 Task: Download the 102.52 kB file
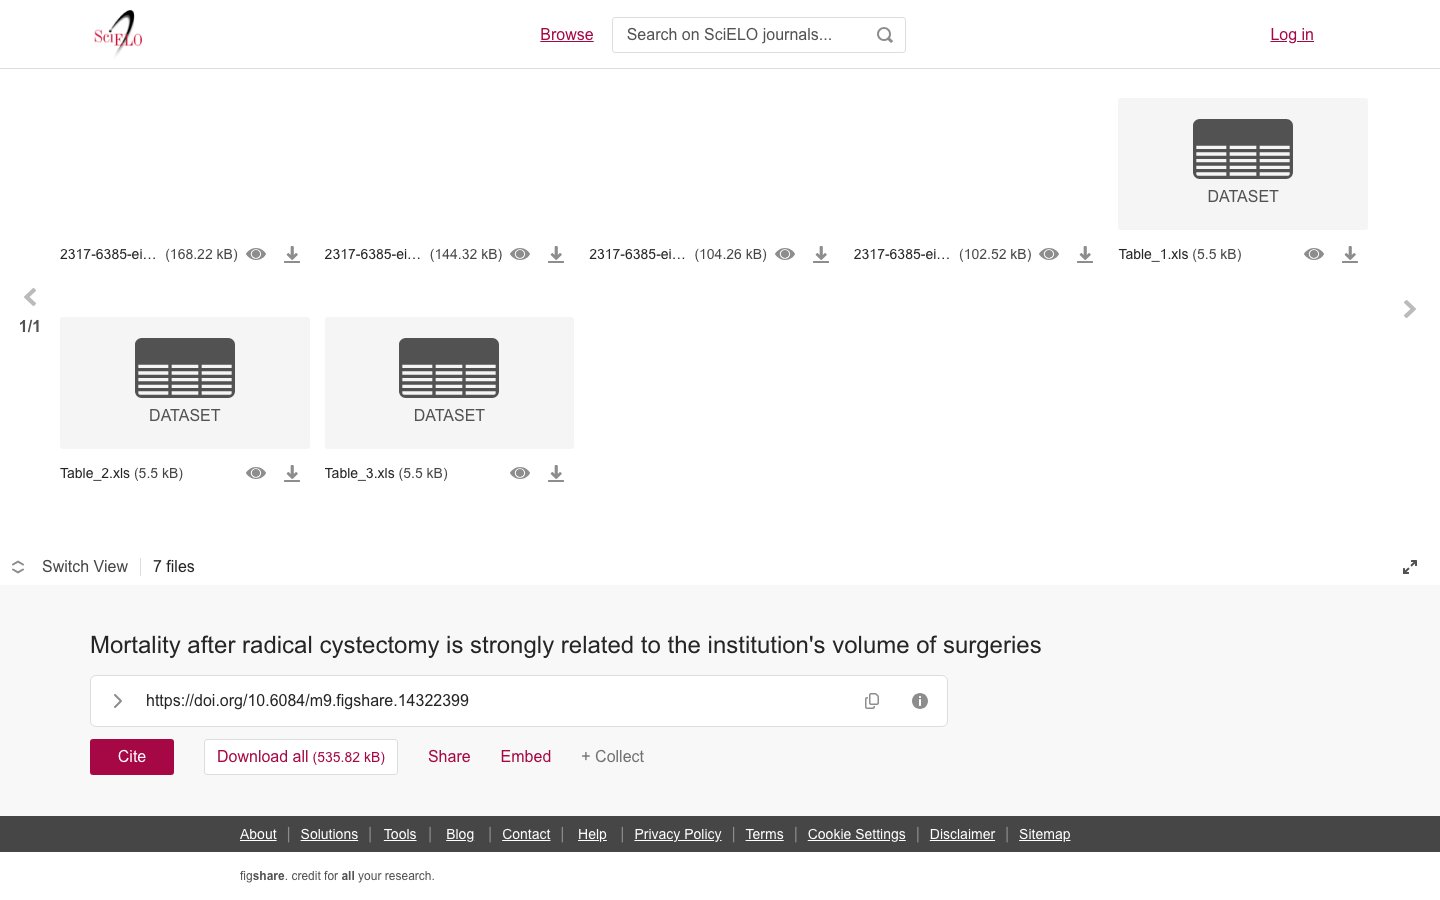(x=1085, y=254)
